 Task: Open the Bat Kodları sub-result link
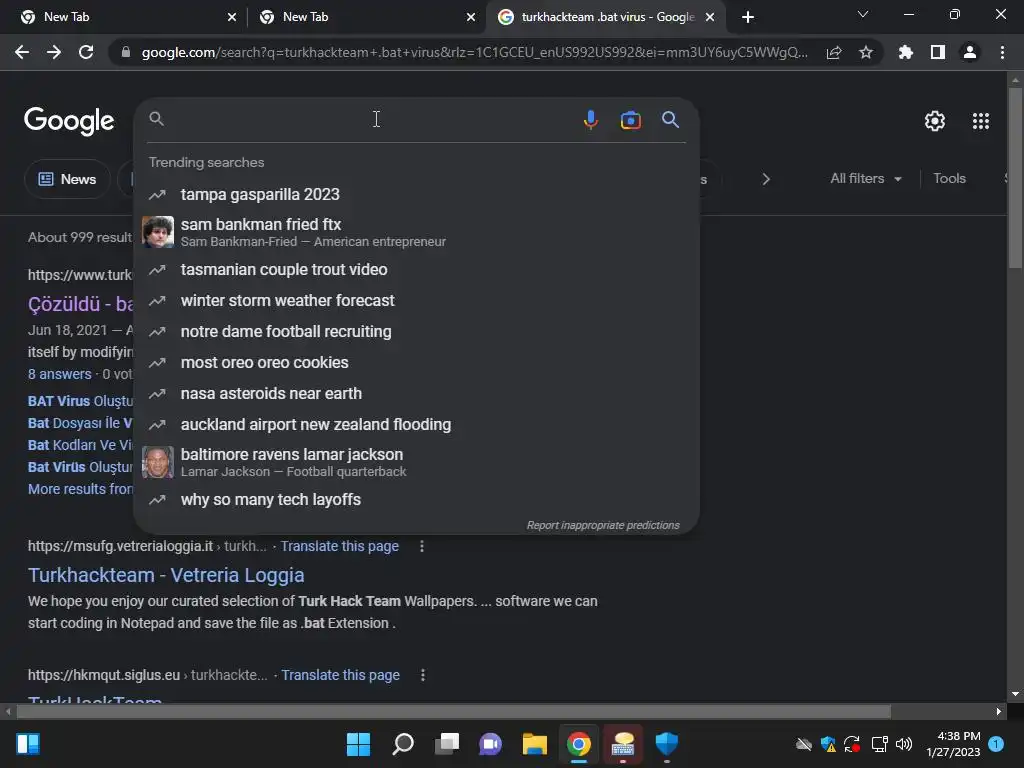[x=80, y=445]
